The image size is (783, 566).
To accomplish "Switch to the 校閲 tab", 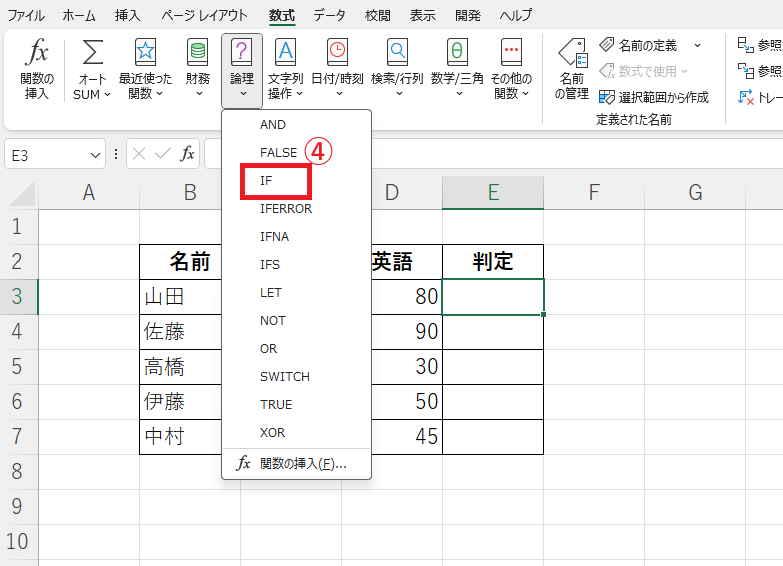I will pyautogui.click(x=378, y=15).
